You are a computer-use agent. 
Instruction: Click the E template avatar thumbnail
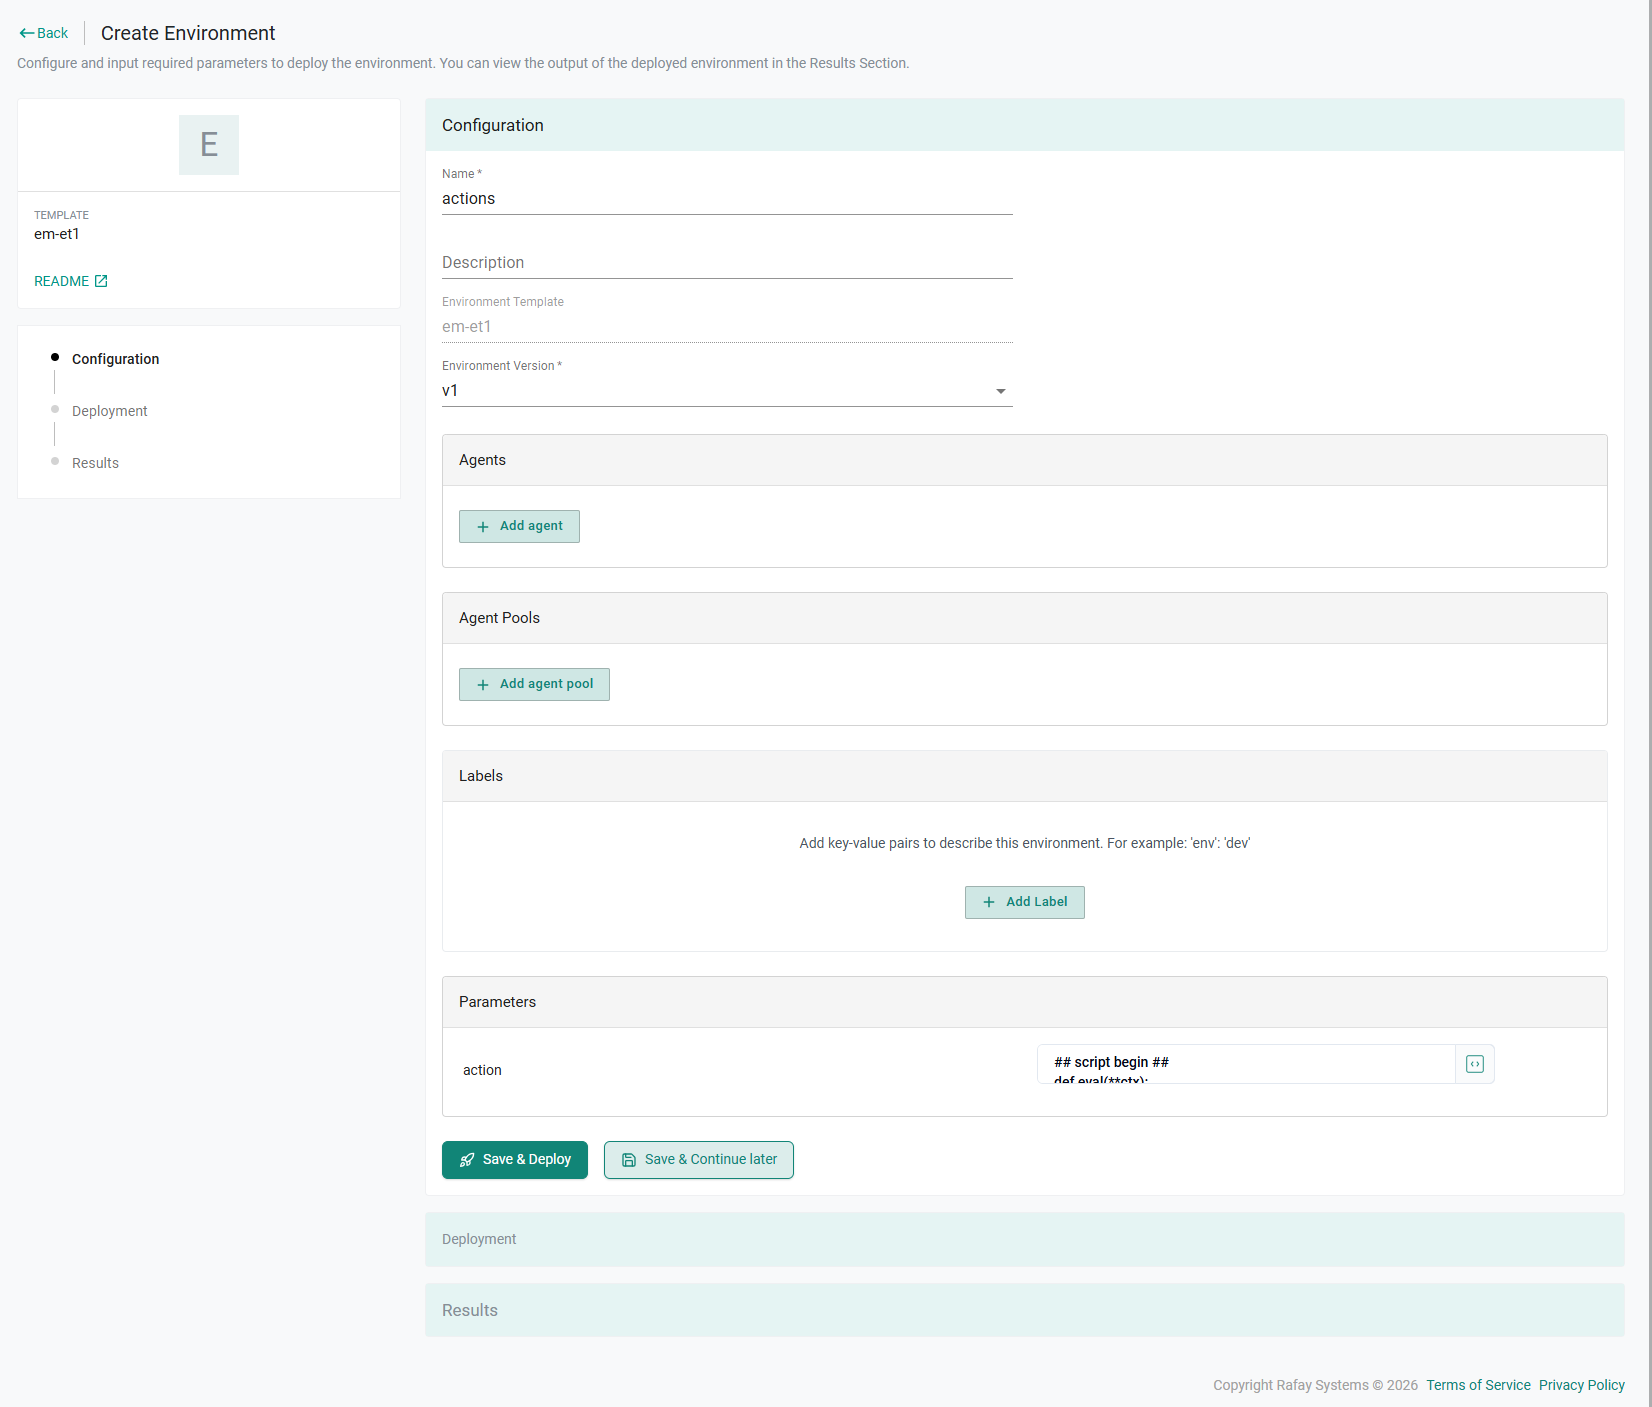[x=209, y=145]
